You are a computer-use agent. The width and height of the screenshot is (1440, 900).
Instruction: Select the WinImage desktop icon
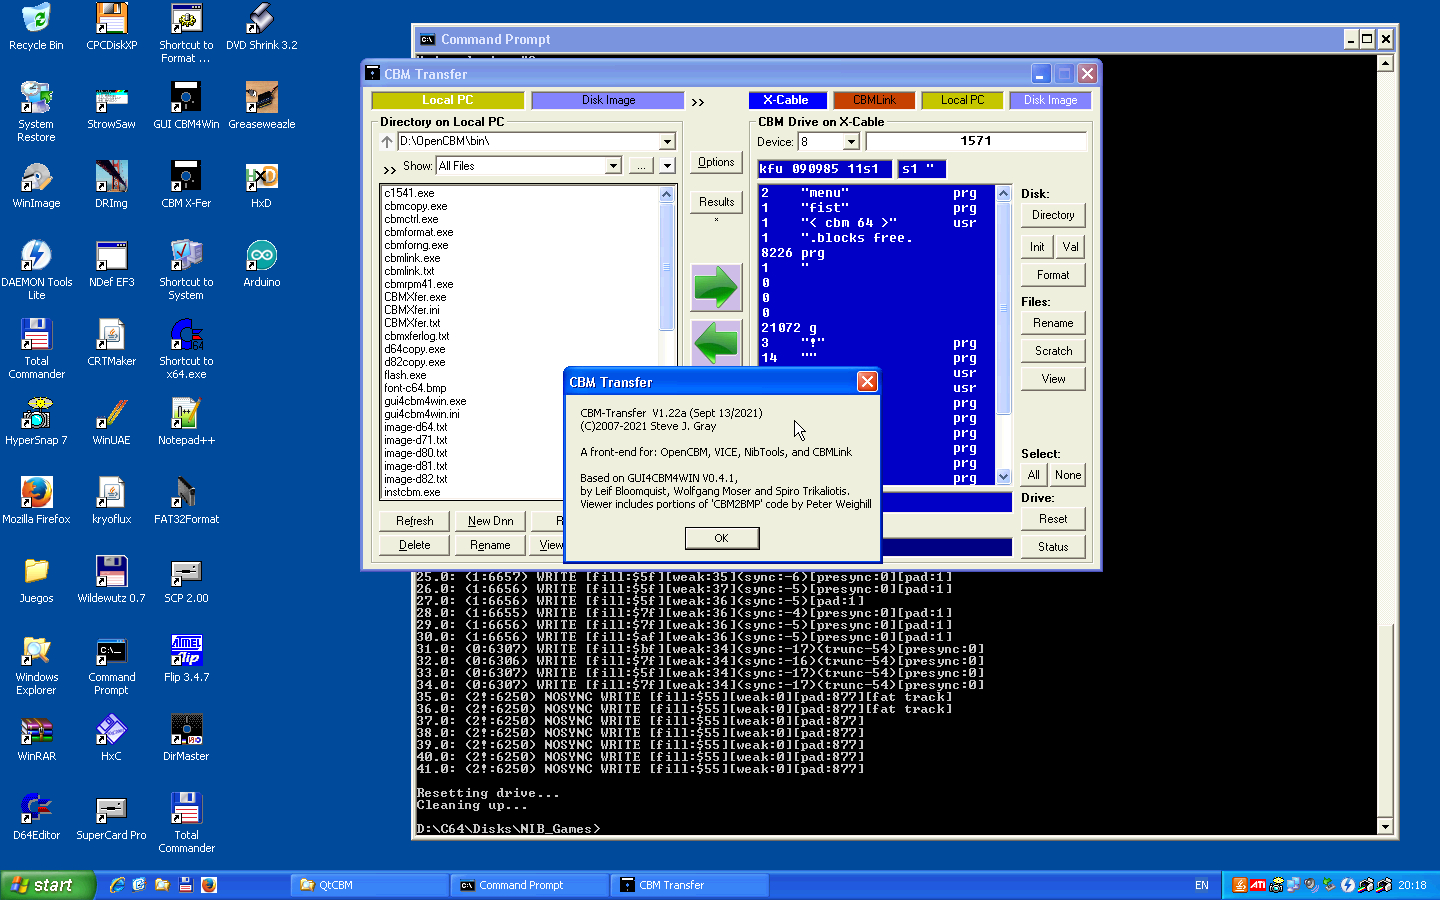[x=36, y=185]
